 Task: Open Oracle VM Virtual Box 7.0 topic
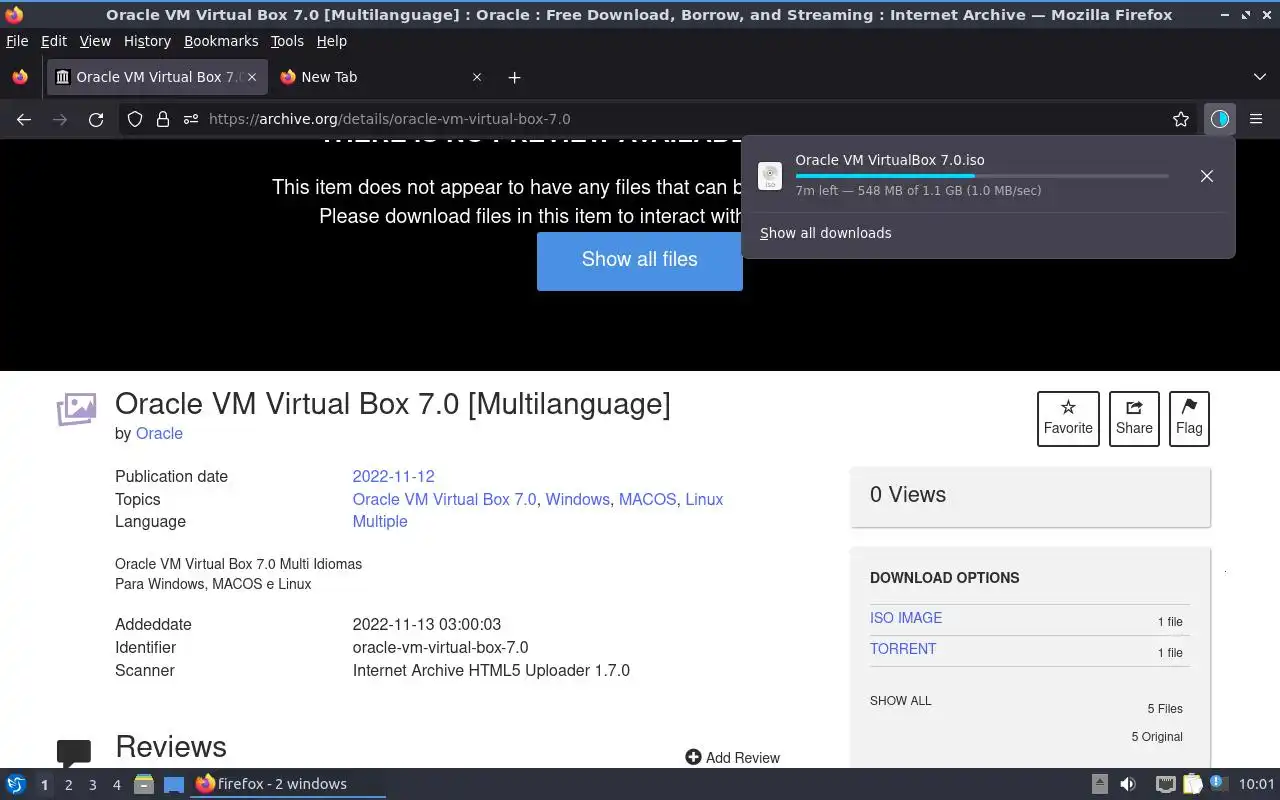coord(444,499)
